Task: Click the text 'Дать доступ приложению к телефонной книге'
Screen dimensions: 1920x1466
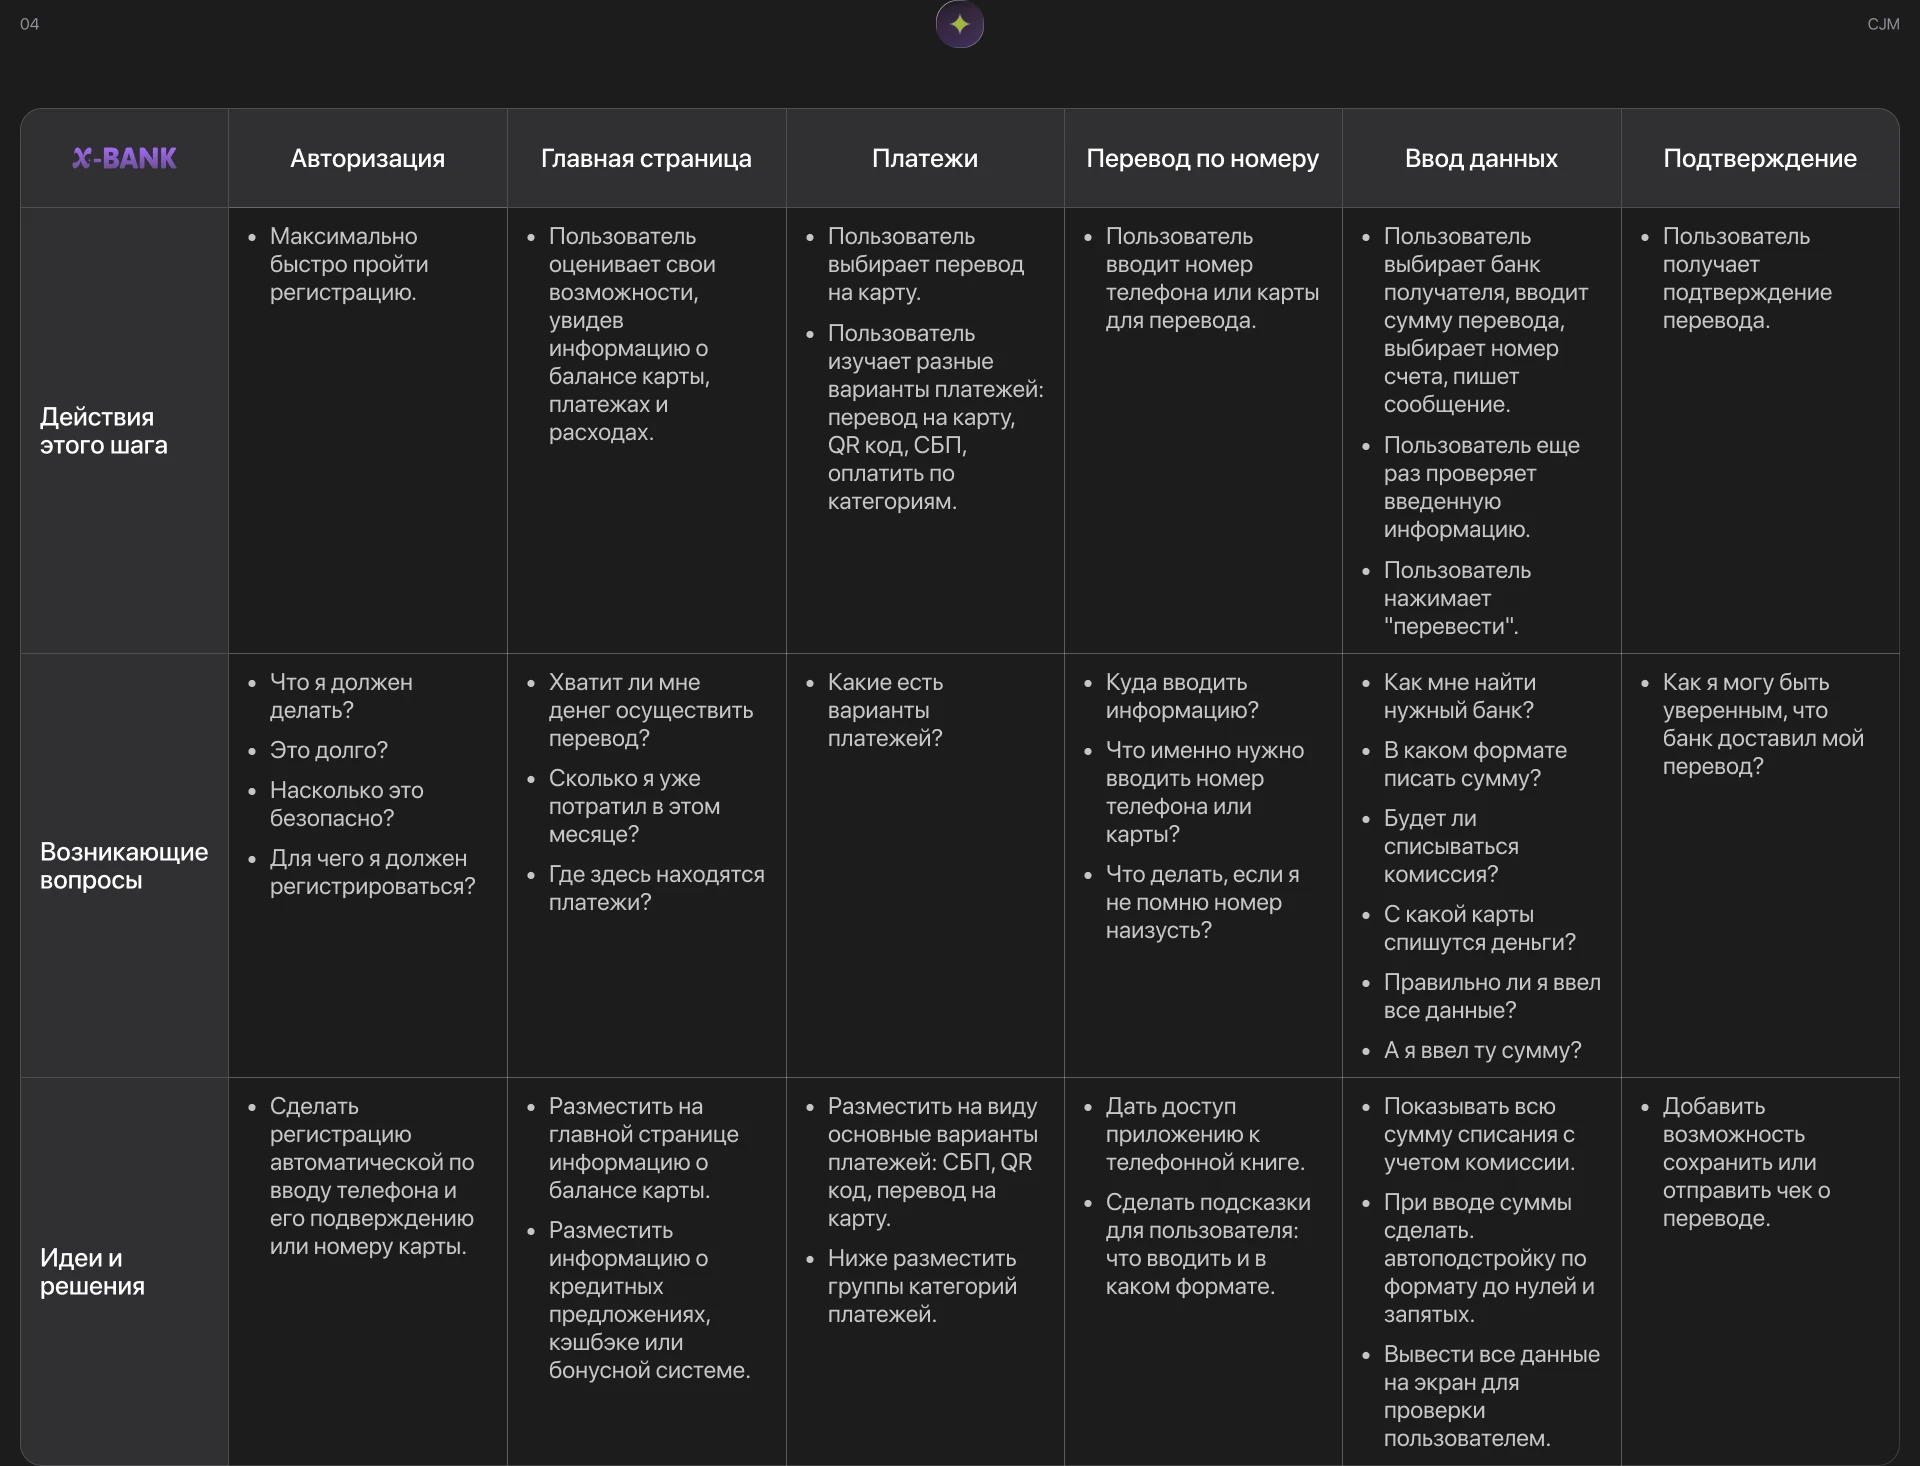Action: coord(1204,1134)
